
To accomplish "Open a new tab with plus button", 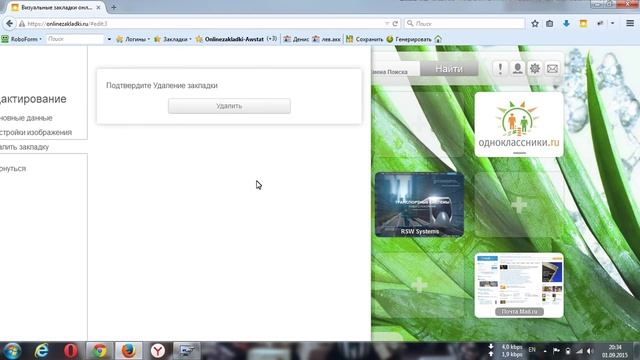I will point(113,7).
